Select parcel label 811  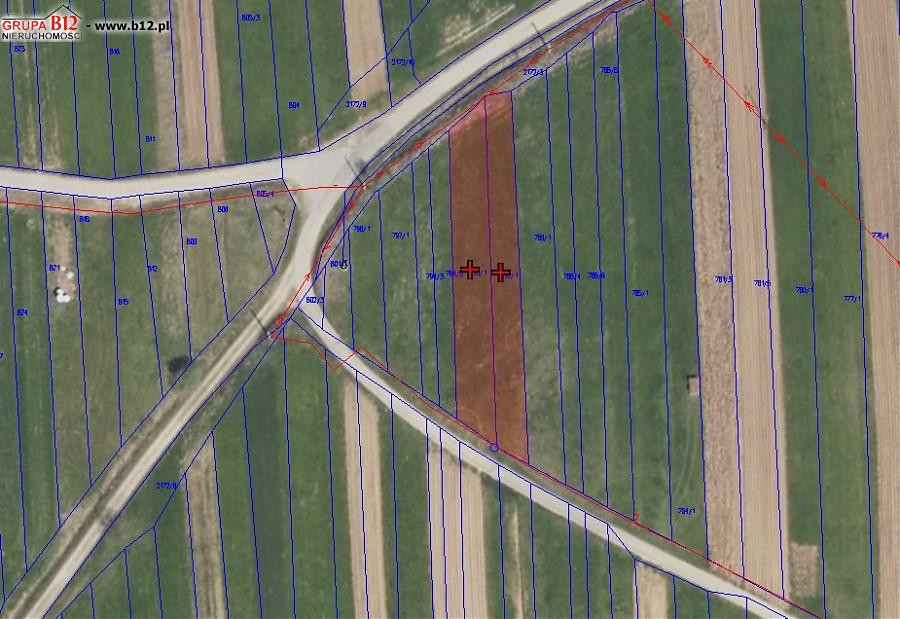[x=150, y=139]
